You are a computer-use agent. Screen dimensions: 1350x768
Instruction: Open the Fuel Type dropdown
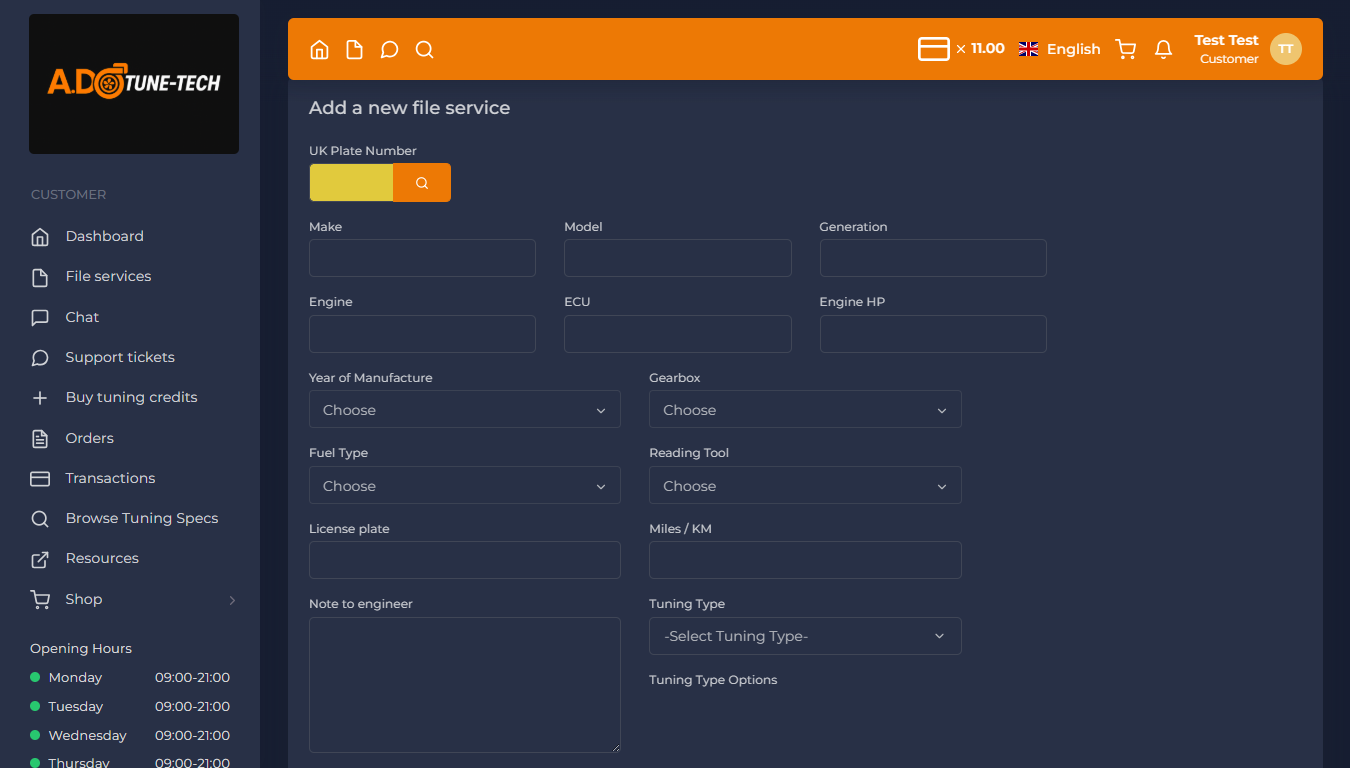pos(465,485)
